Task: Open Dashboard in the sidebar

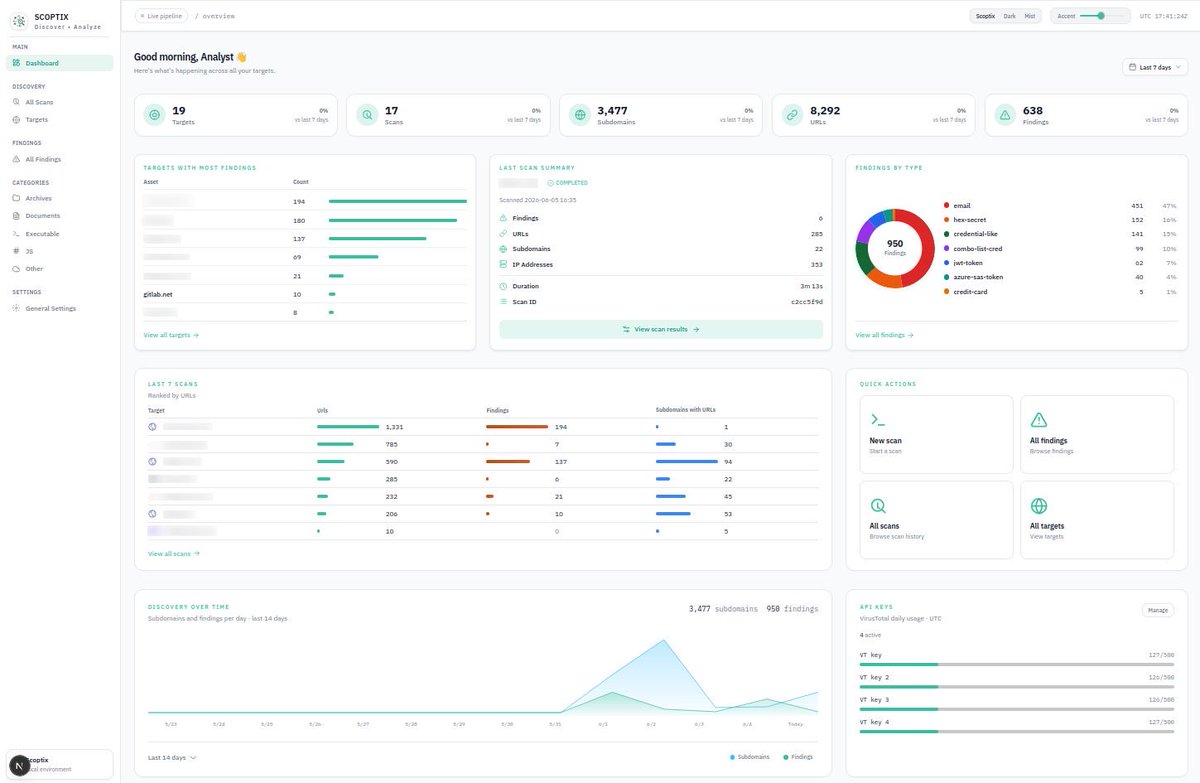Action: click(x=60, y=63)
